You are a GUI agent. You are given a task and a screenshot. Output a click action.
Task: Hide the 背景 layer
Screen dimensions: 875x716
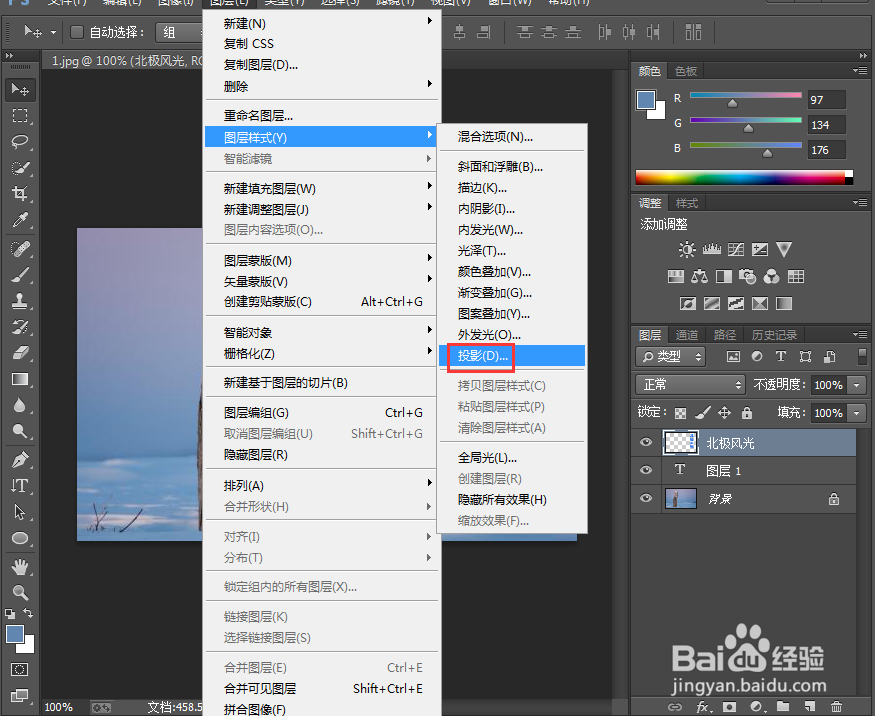coord(646,498)
